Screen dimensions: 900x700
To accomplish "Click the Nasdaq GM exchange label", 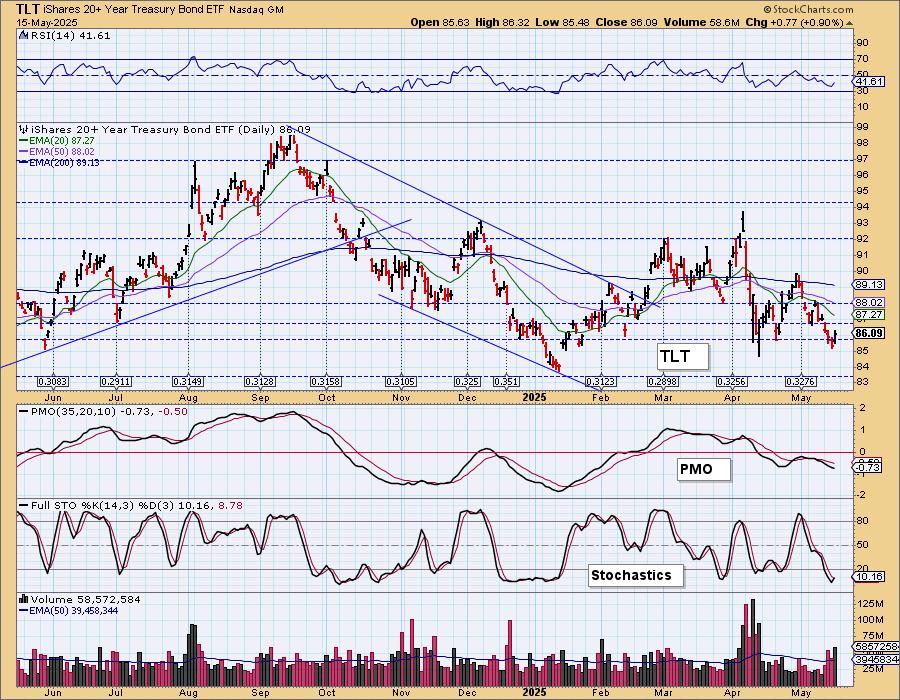I will [x=256, y=10].
